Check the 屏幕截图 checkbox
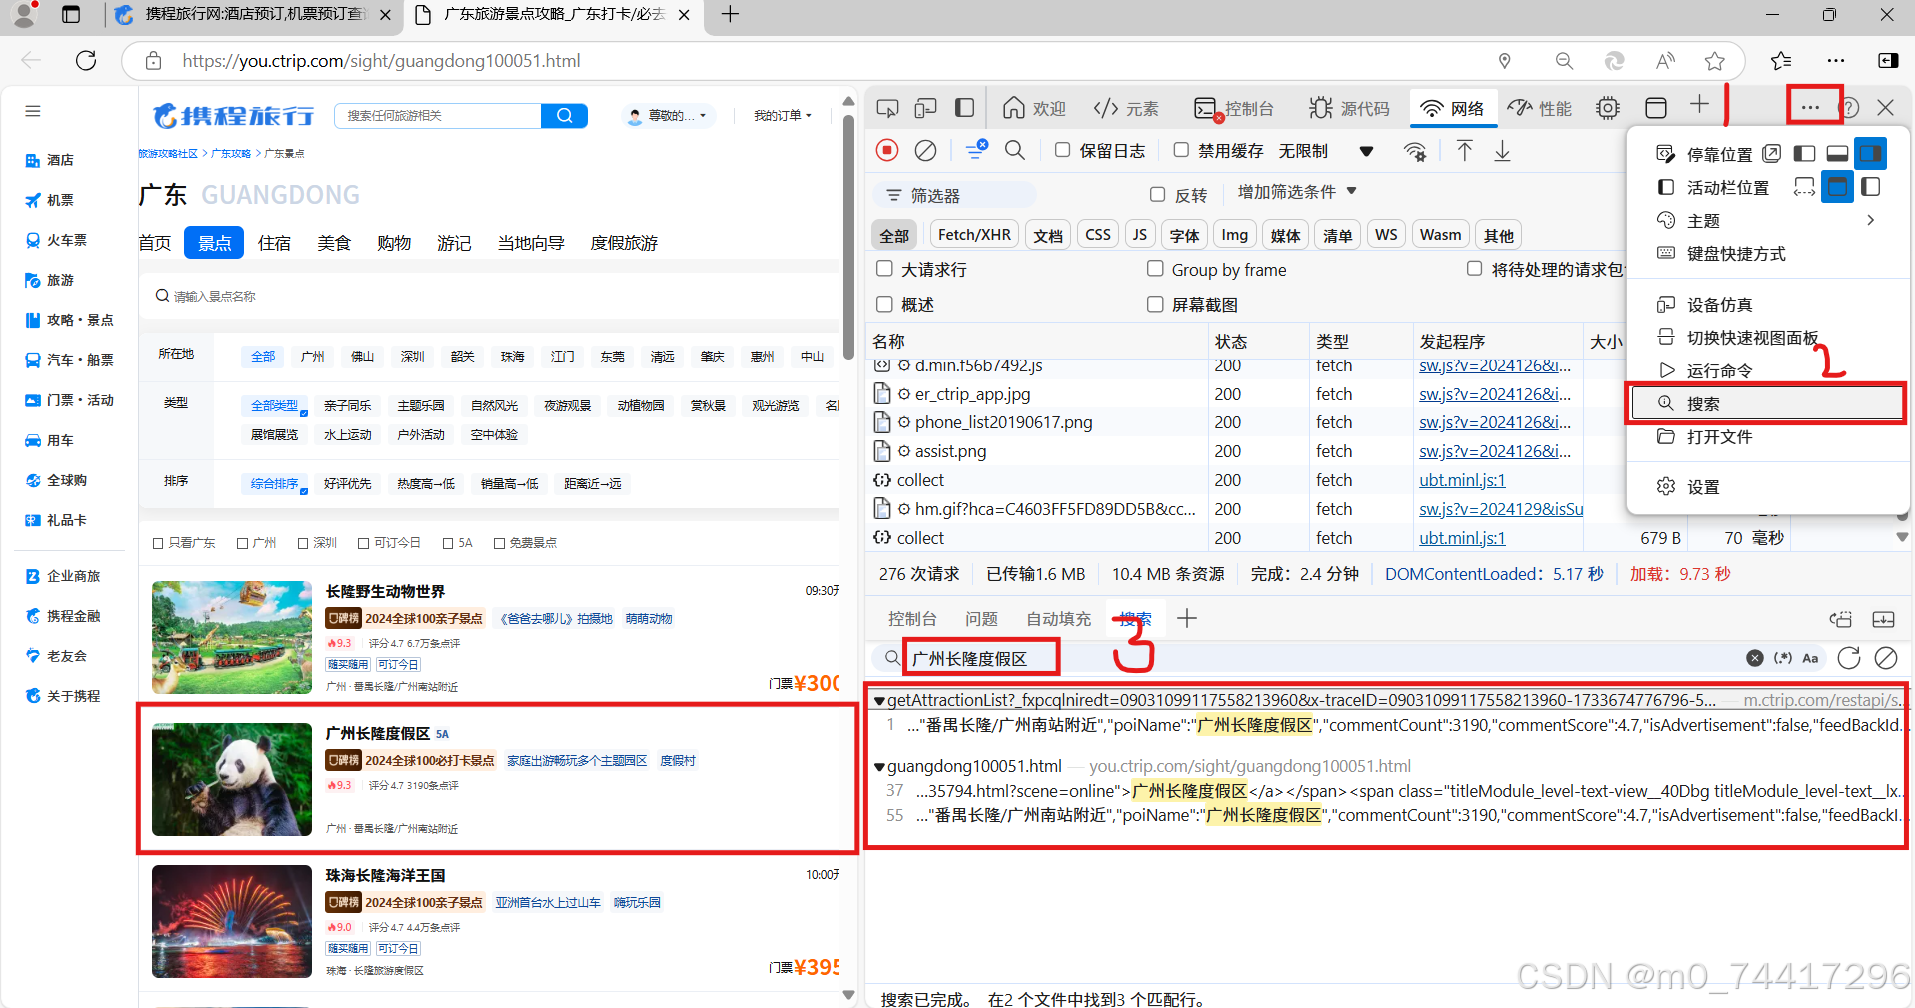Viewport: 1915px width, 1008px height. 1155,304
